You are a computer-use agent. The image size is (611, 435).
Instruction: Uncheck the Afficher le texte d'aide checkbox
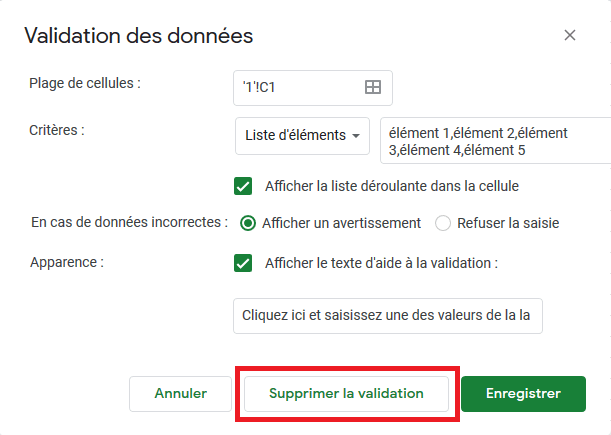243,263
